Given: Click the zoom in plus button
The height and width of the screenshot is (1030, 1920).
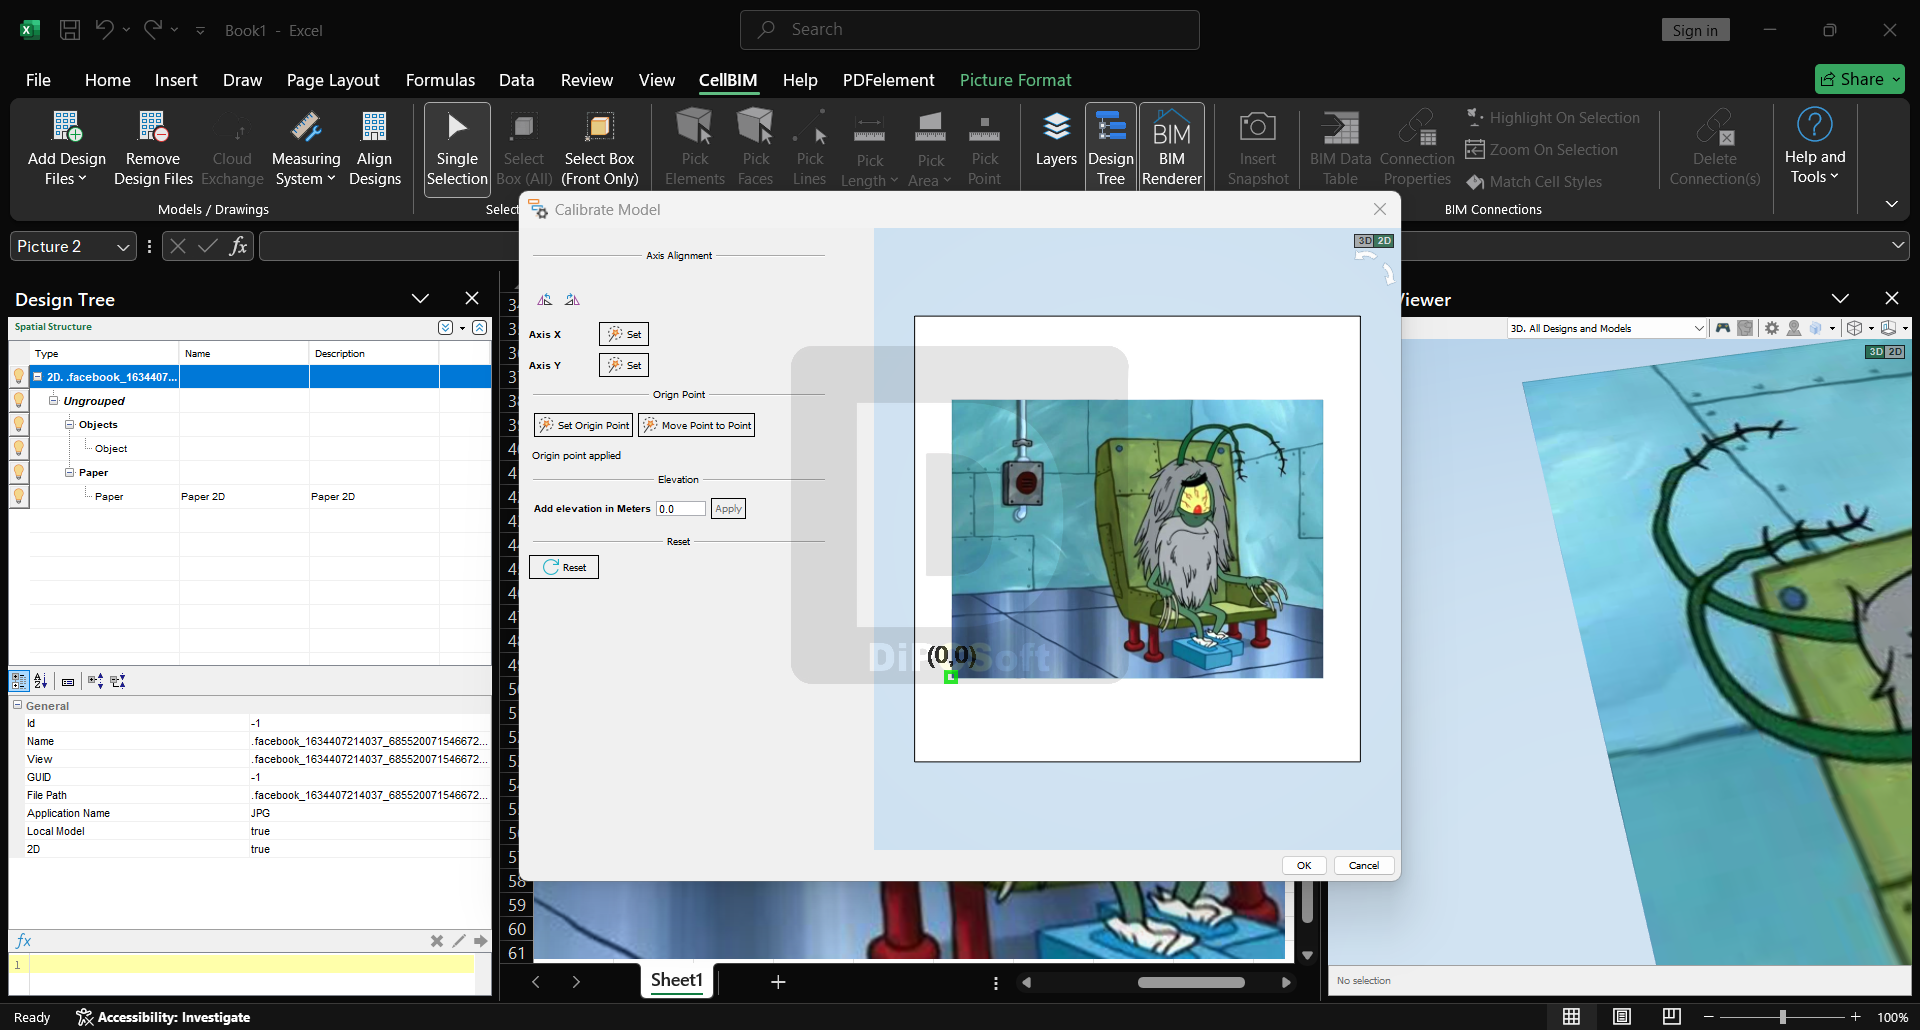Looking at the screenshot, I should click(1855, 1017).
